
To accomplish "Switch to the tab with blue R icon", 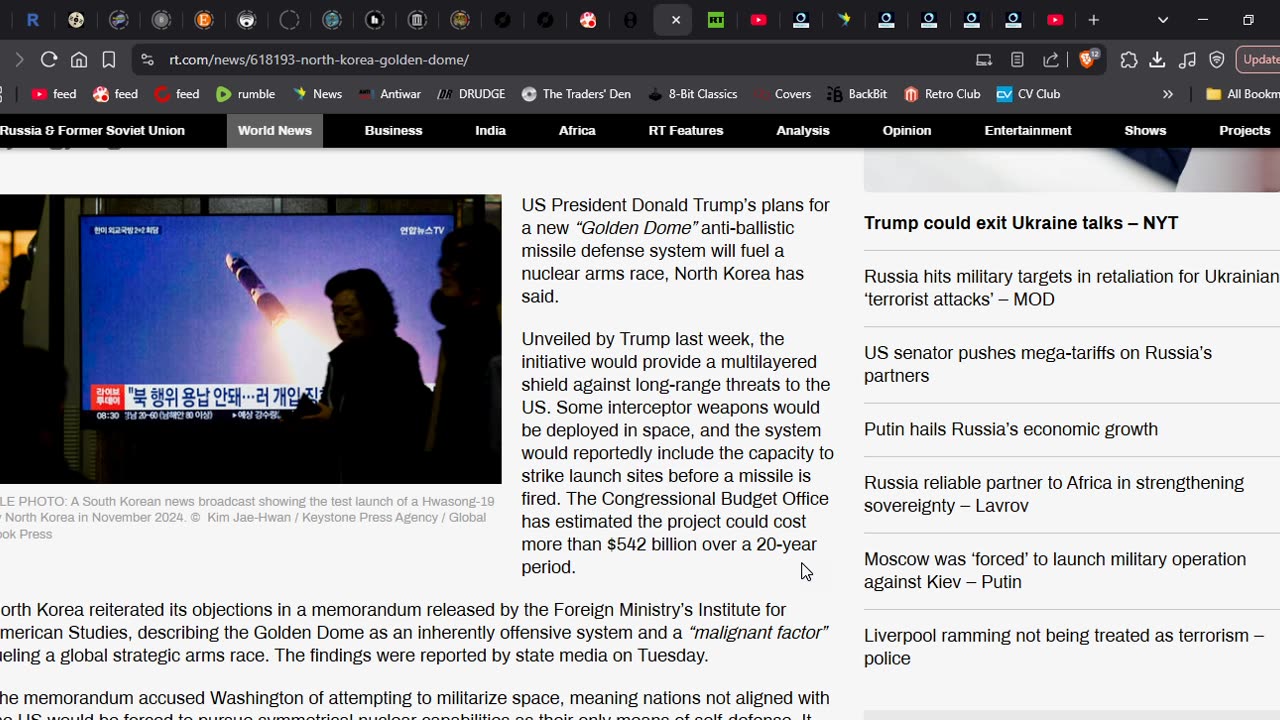I will coord(33,20).
